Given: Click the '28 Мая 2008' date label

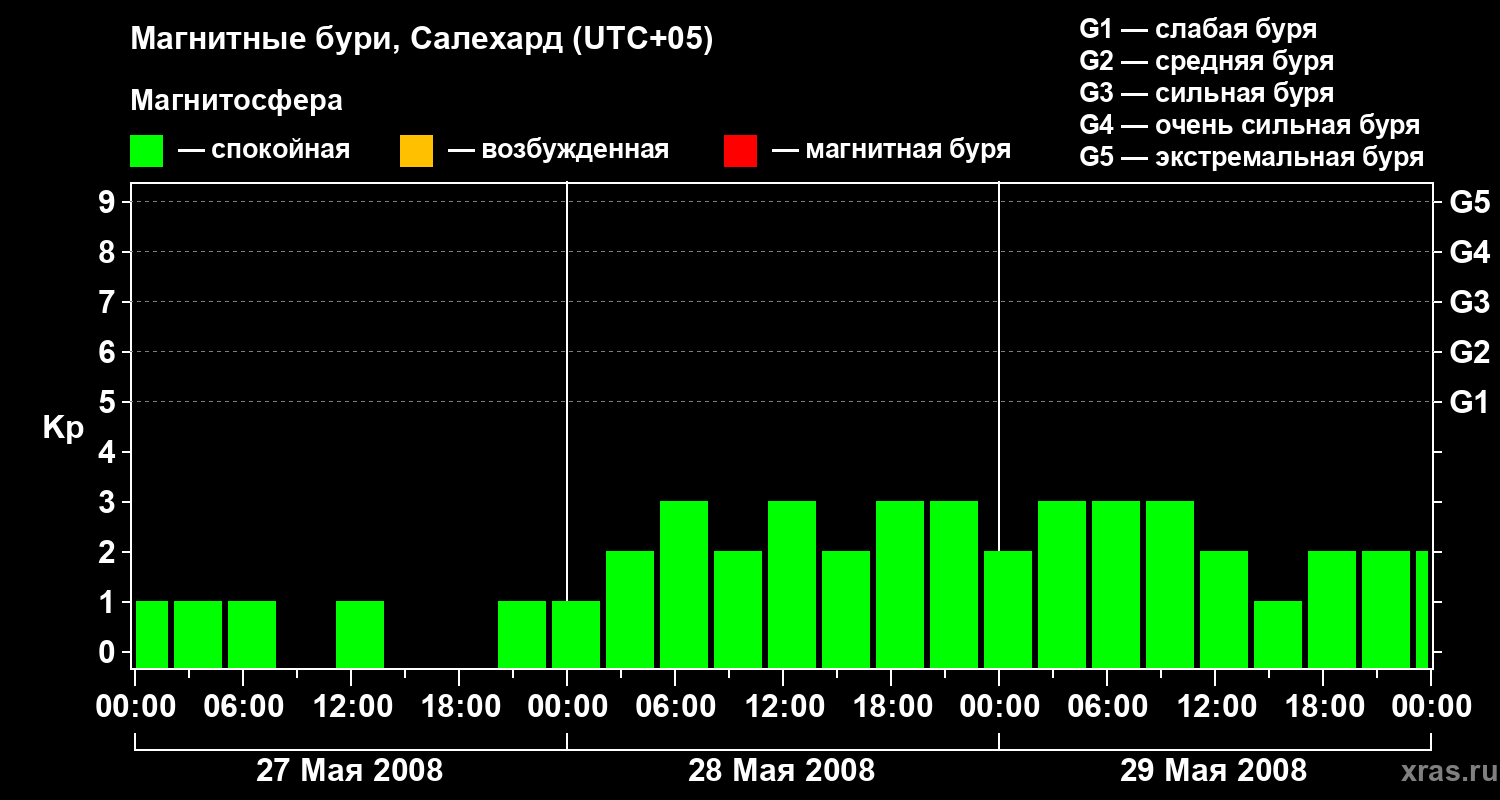Looking at the screenshot, I should click(x=782, y=771).
